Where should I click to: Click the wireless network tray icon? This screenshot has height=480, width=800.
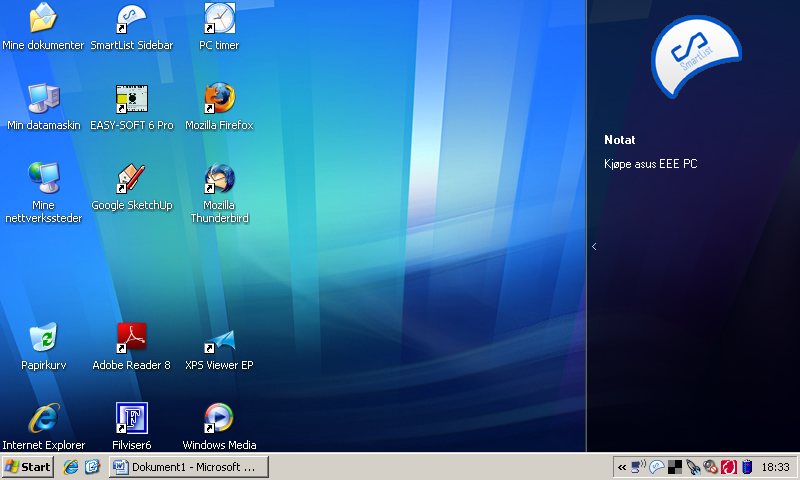coord(638,467)
